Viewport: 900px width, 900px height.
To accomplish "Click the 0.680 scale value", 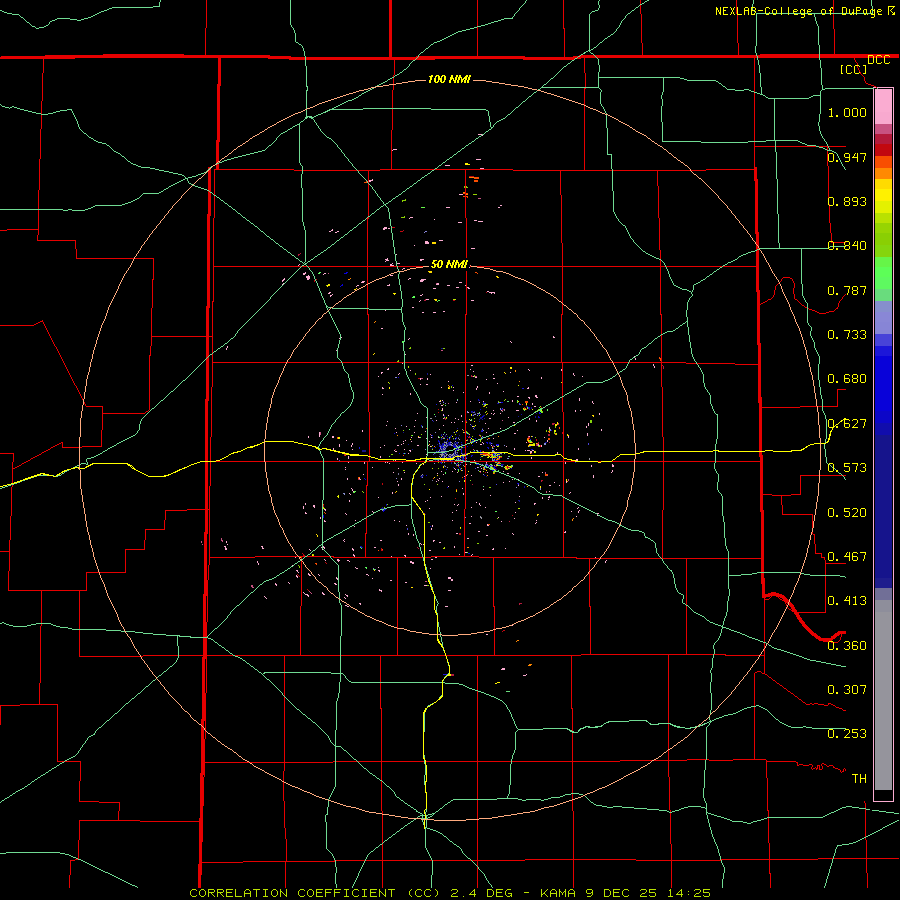I will click(847, 379).
